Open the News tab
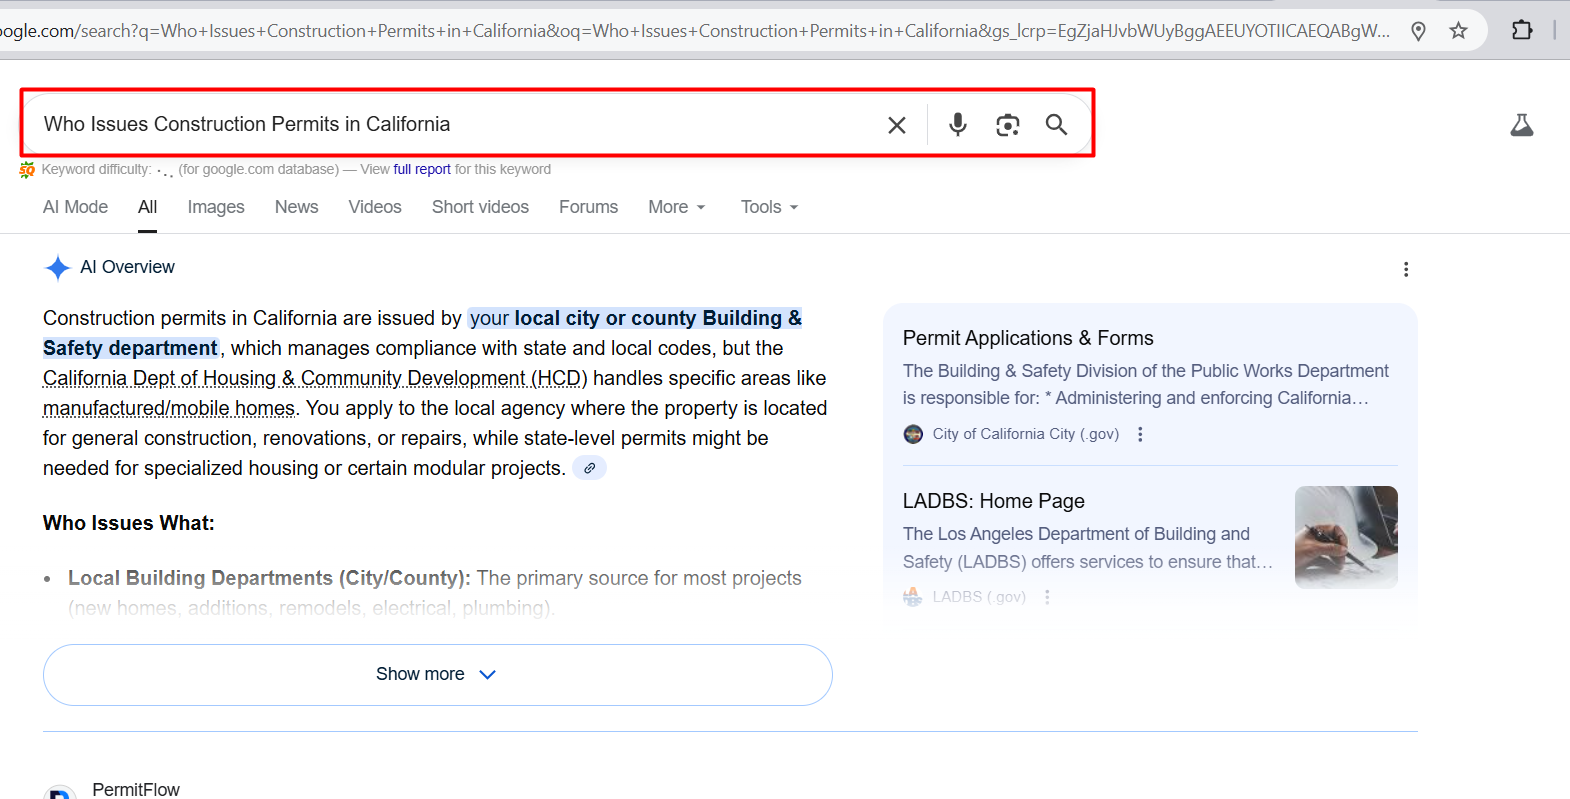Viewport: 1570px width, 799px height. (297, 207)
